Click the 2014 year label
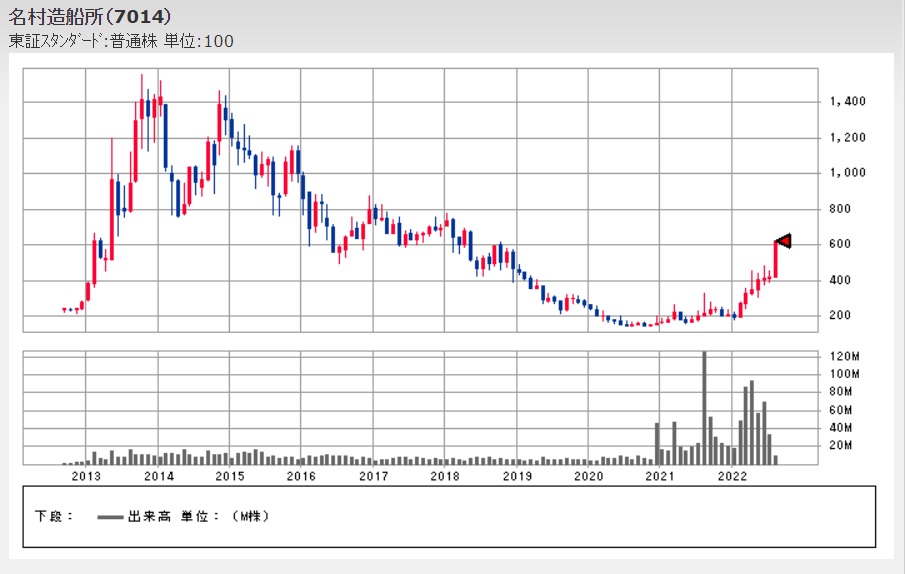The height and width of the screenshot is (574, 905). pos(159,477)
